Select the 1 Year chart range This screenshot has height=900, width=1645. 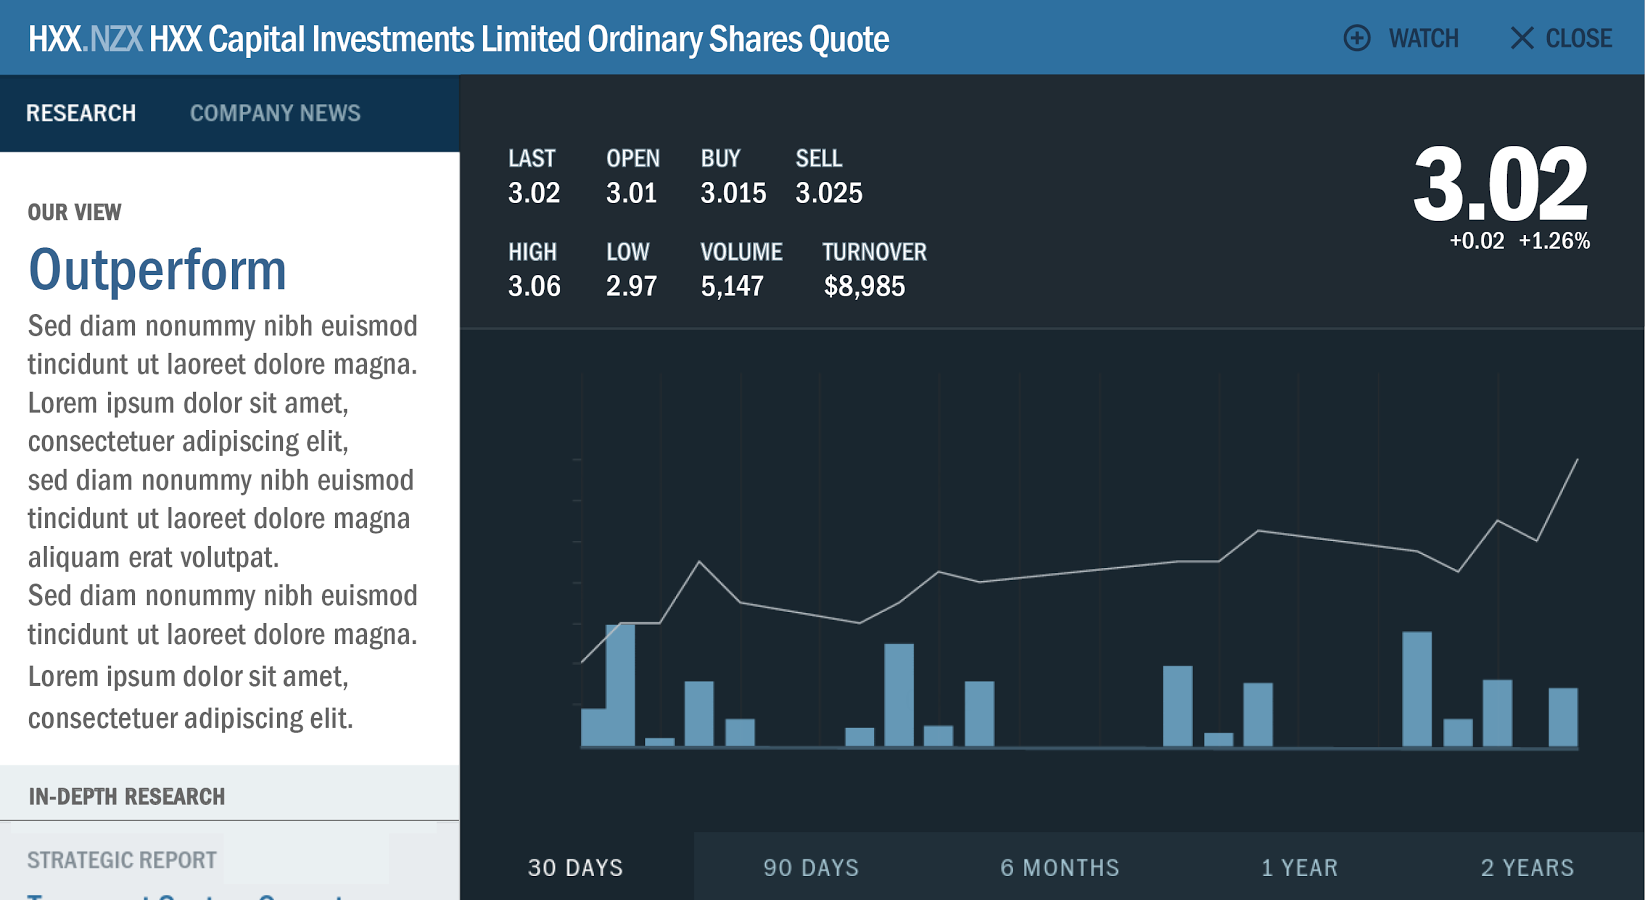pos(1300,867)
